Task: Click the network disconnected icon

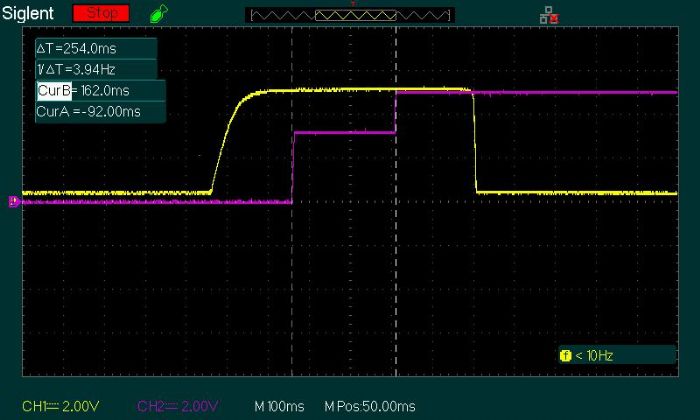Action: (x=548, y=15)
